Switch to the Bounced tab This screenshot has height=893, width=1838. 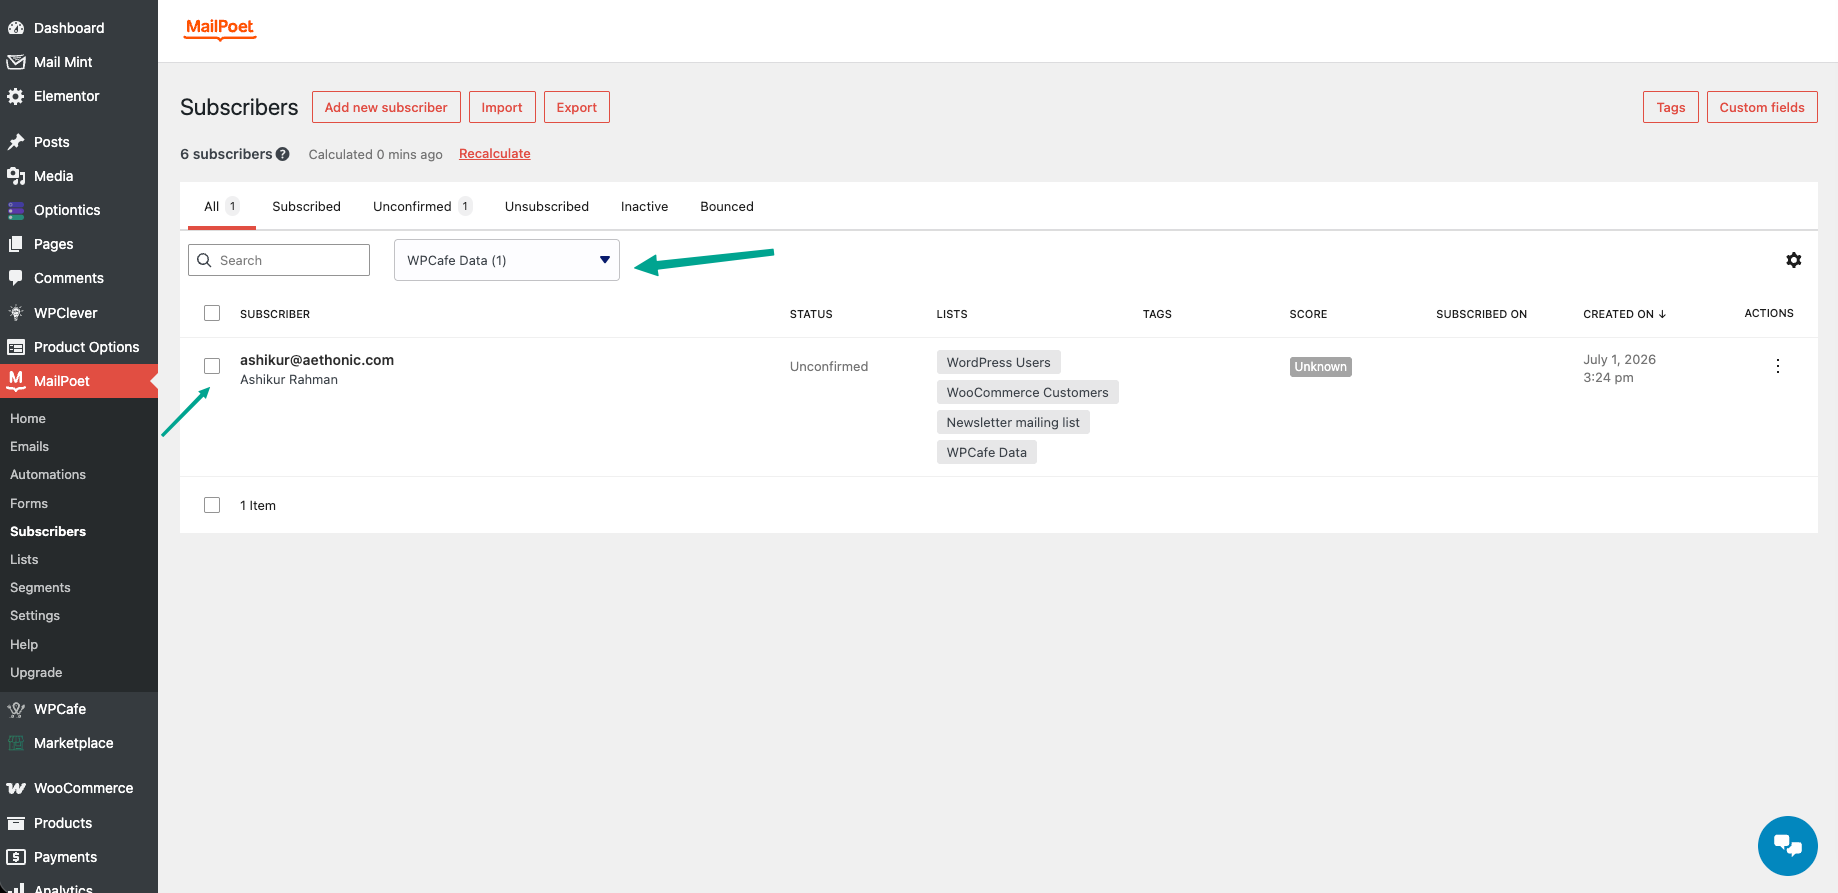[x=727, y=206]
